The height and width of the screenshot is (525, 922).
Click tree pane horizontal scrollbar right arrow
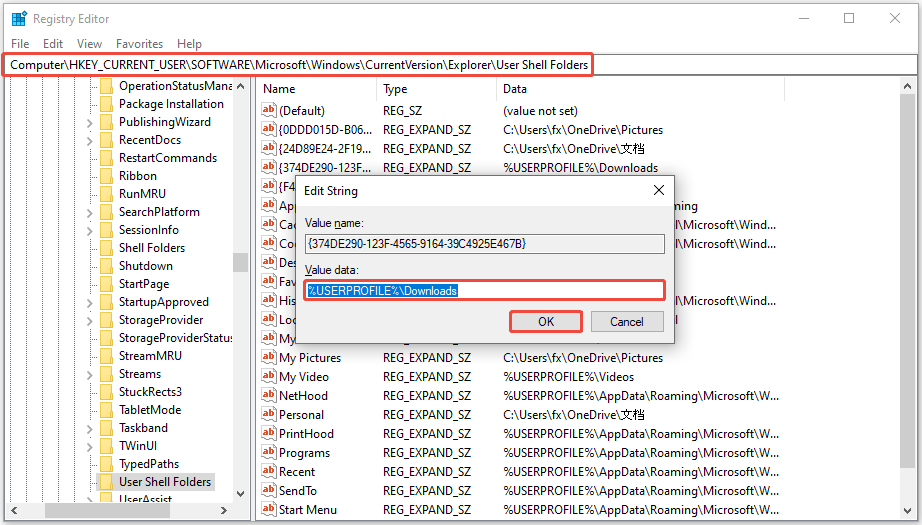pos(223,510)
